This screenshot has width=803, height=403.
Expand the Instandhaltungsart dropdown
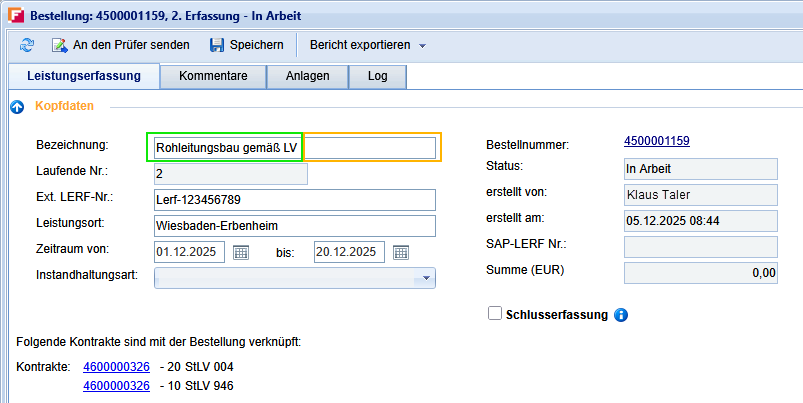(427, 278)
